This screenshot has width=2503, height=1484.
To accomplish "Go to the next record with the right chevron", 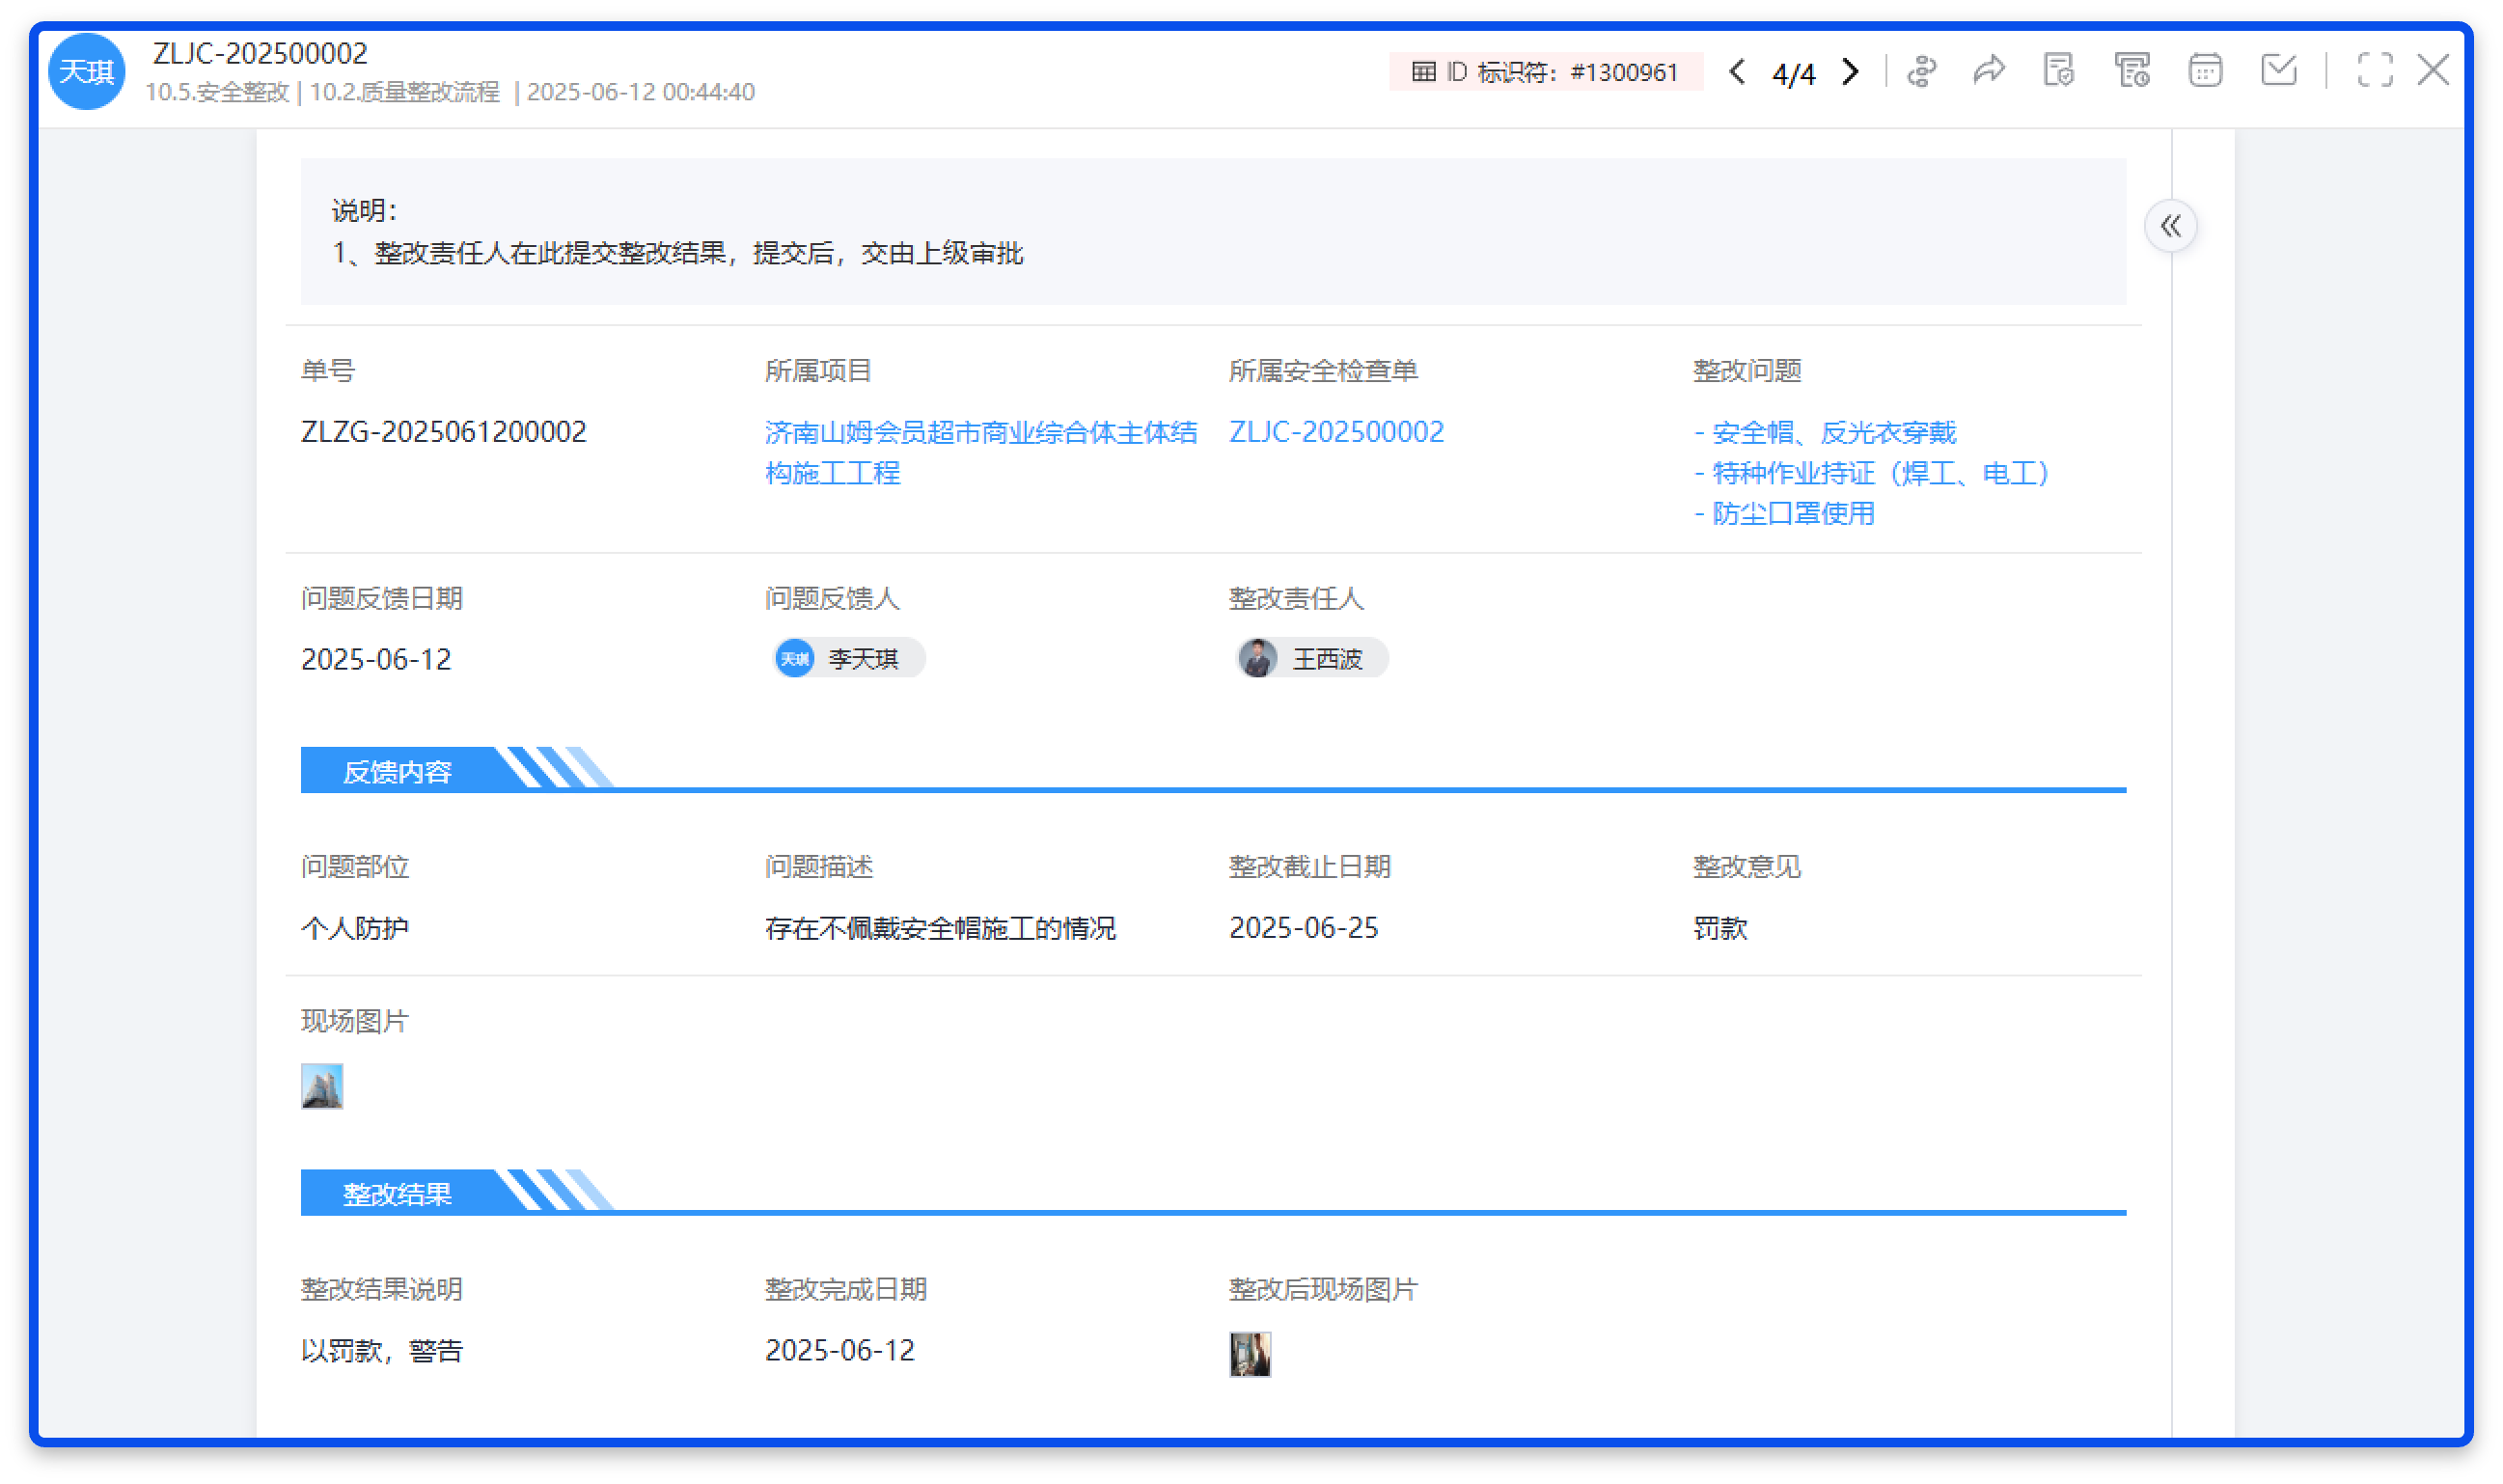I will tap(1851, 72).
